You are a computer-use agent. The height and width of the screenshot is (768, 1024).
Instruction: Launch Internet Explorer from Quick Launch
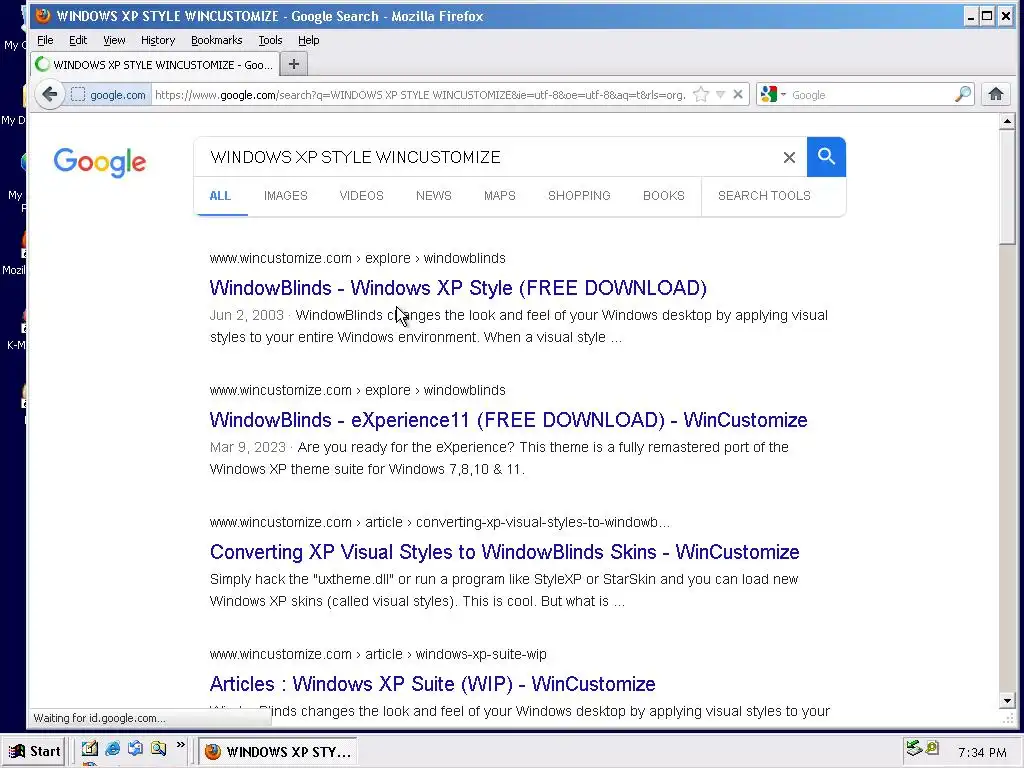[x=112, y=748]
